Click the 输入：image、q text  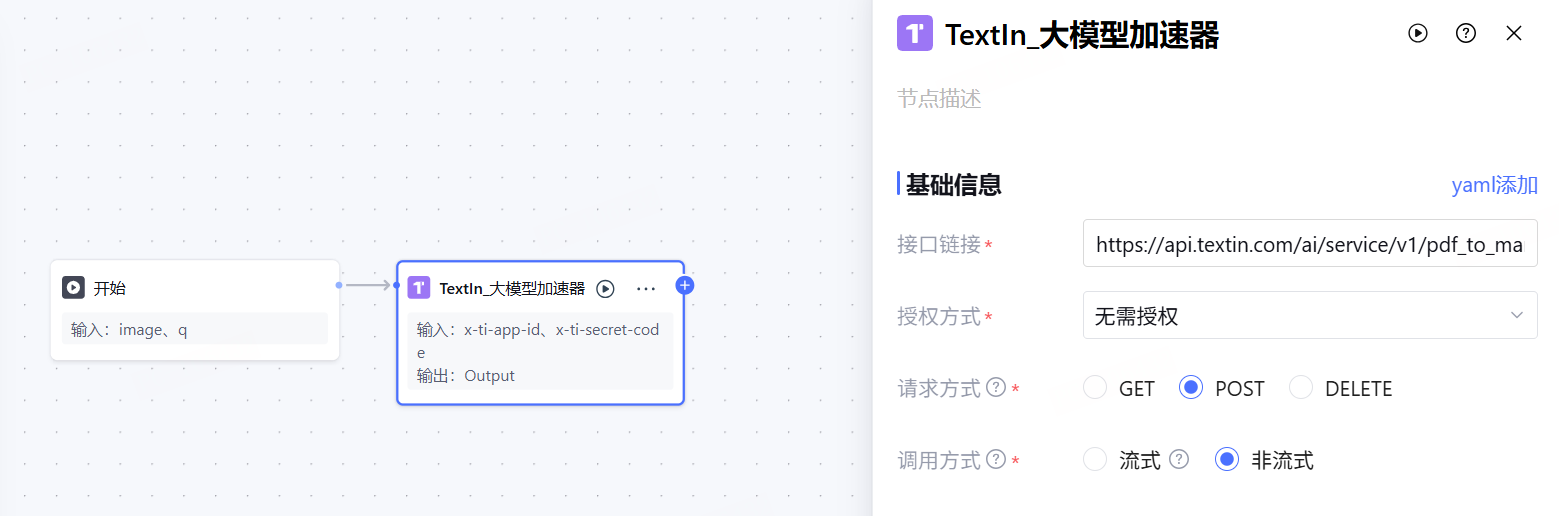click(129, 329)
